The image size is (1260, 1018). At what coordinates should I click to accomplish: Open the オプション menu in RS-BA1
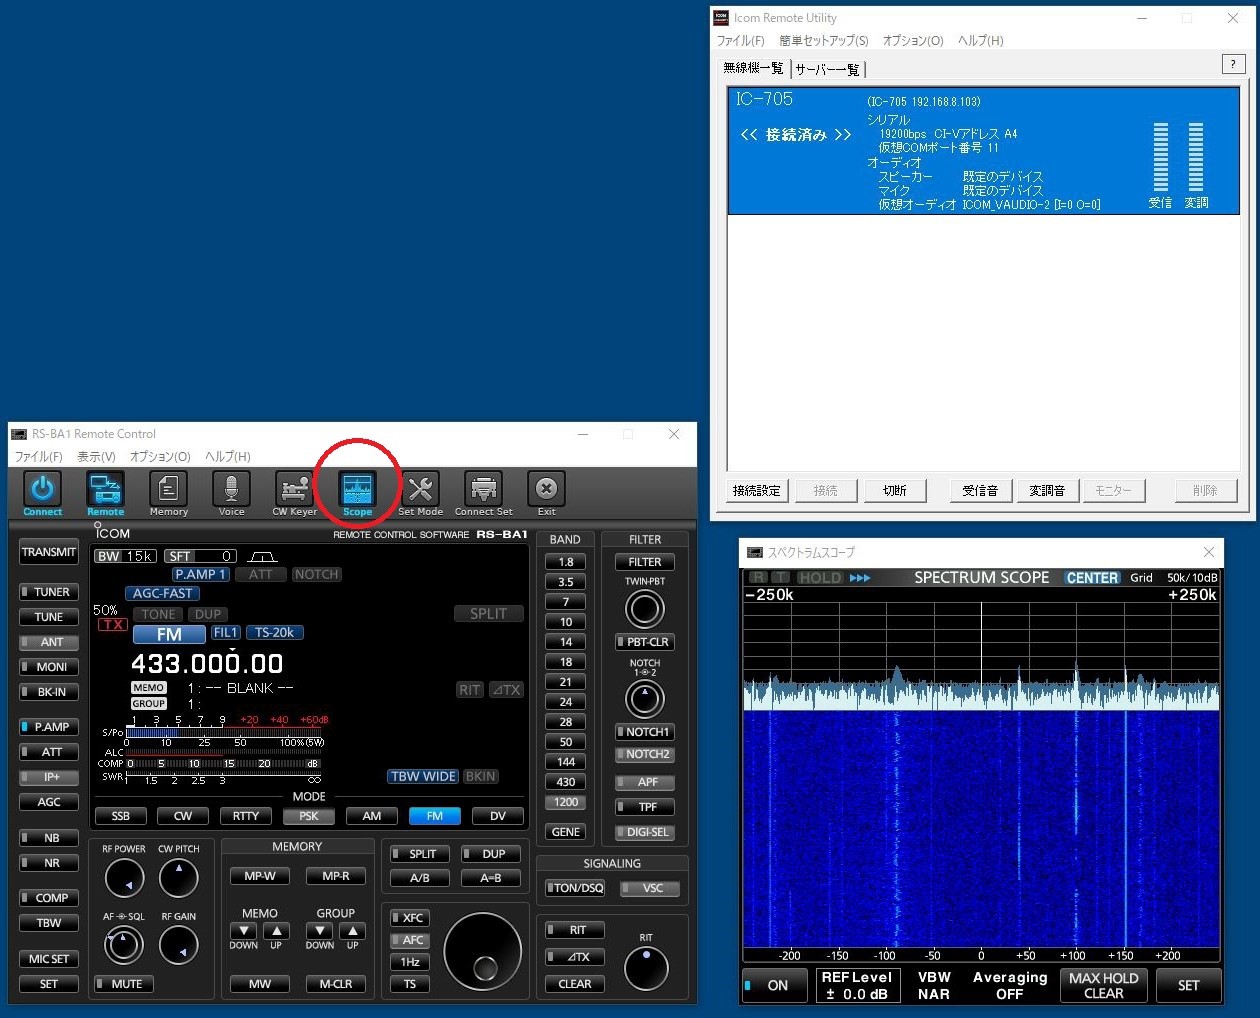160,456
